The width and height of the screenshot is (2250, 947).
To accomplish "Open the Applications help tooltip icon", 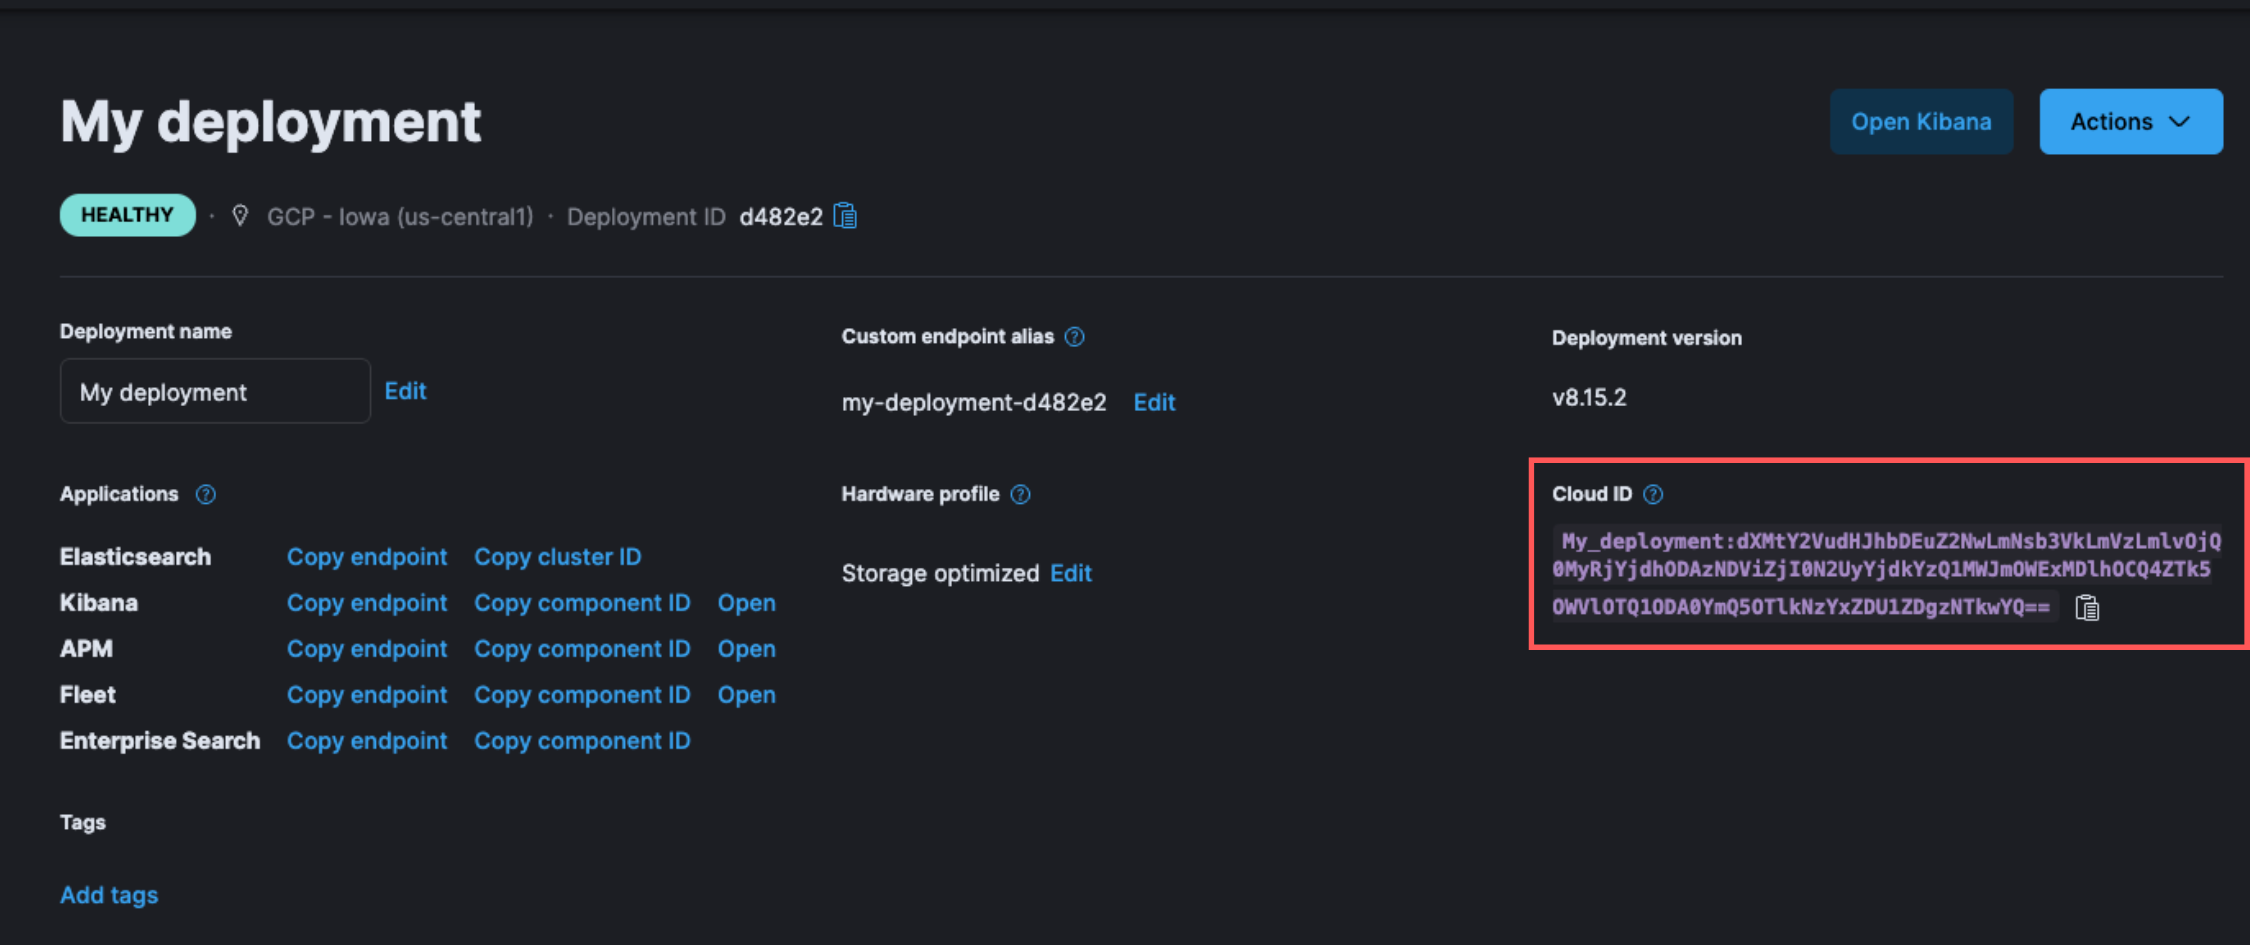I will [x=205, y=494].
